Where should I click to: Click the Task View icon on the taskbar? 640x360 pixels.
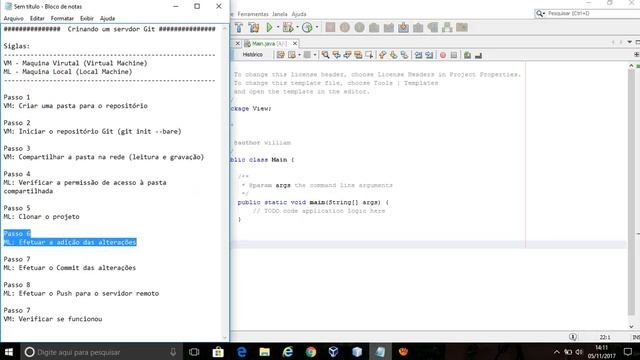(x=194, y=352)
